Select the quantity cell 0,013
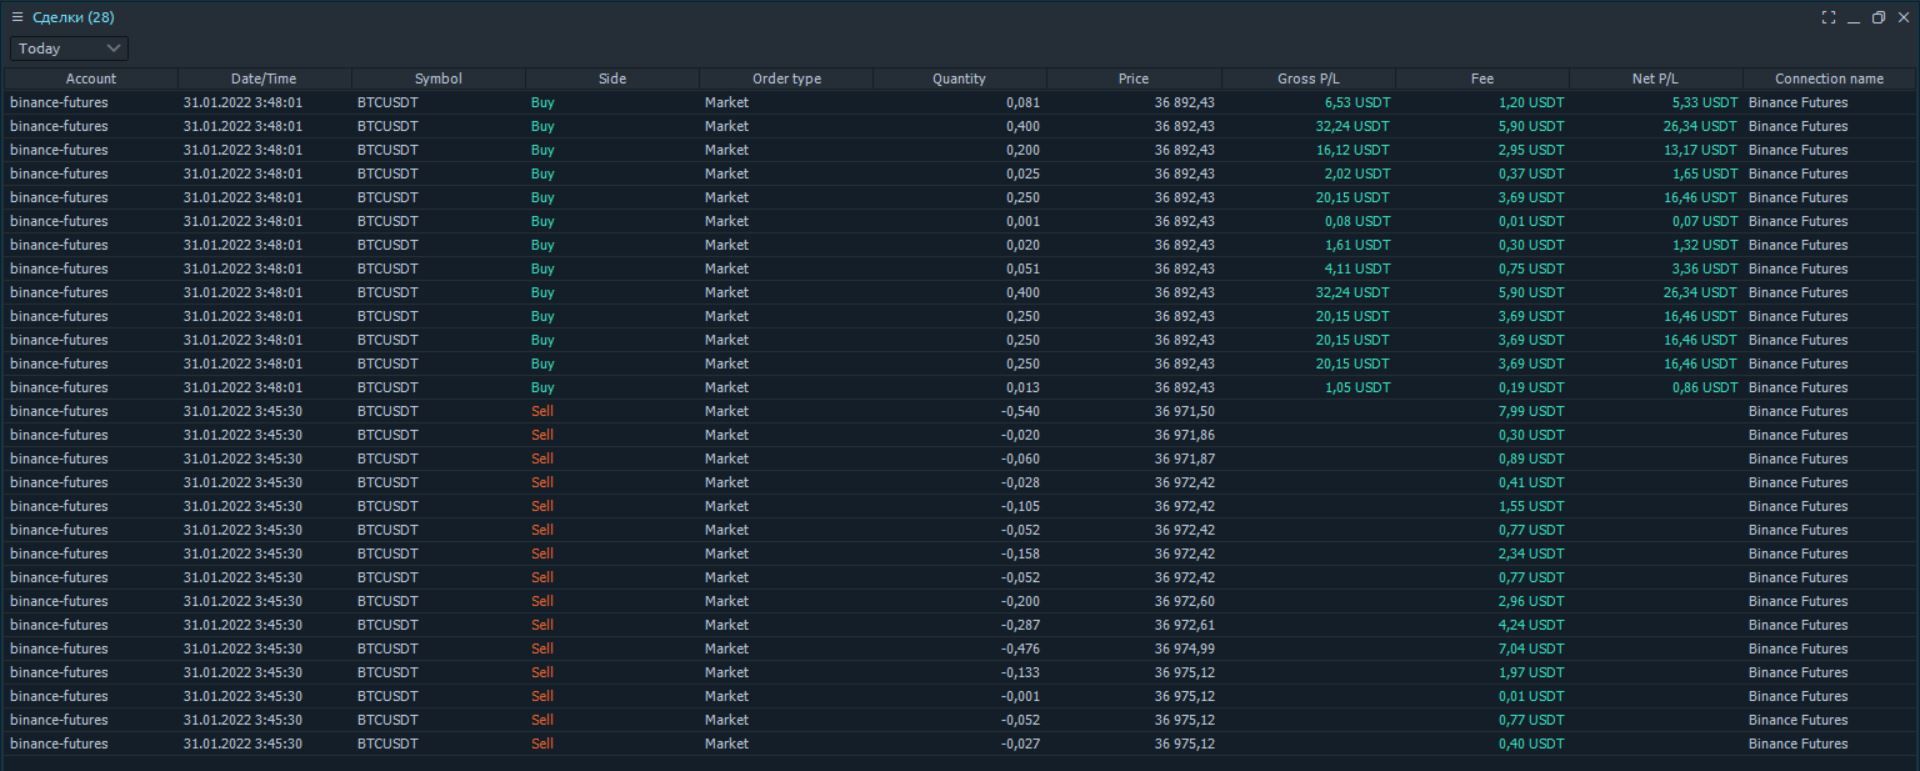The height and width of the screenshot is (771, 1920). tap(1023, 387)
